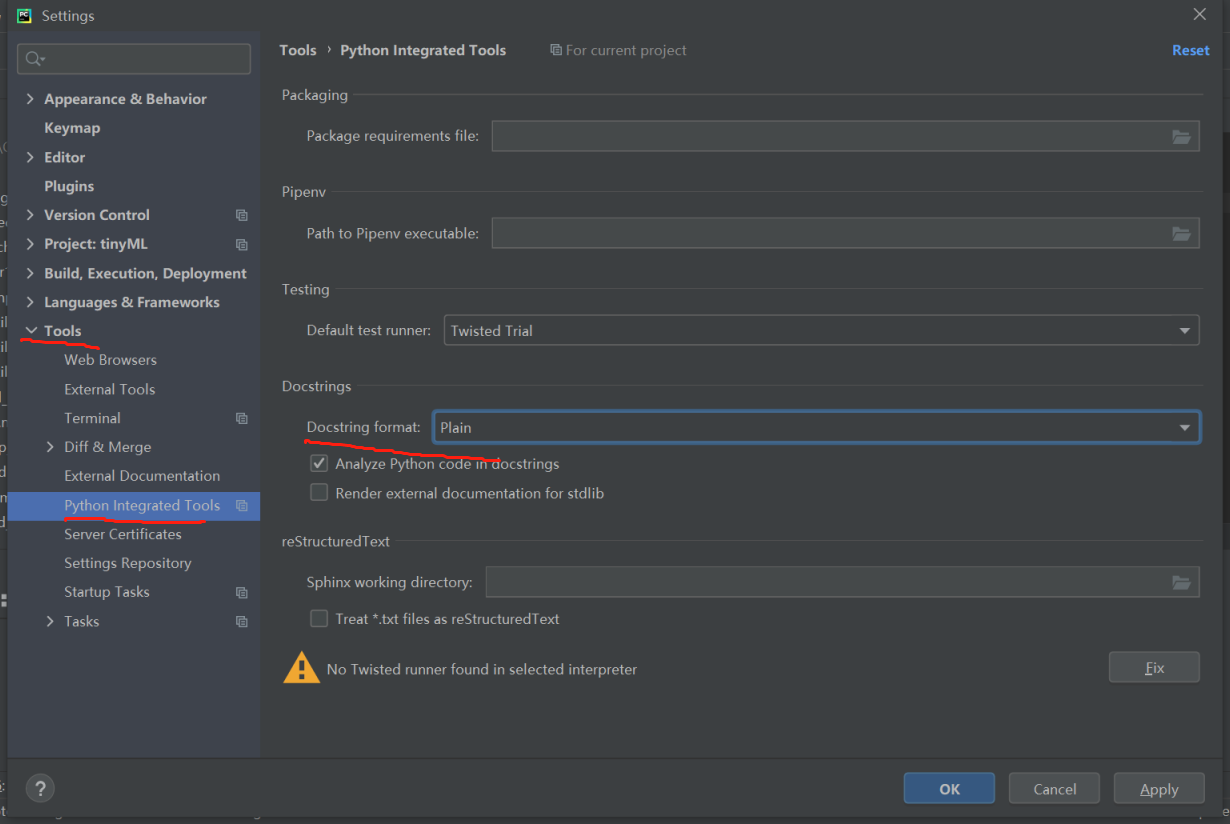1230x824 pixels.
Task: Click folder icon for Sphinx working directory
Action: click(x=1181, y=582)
